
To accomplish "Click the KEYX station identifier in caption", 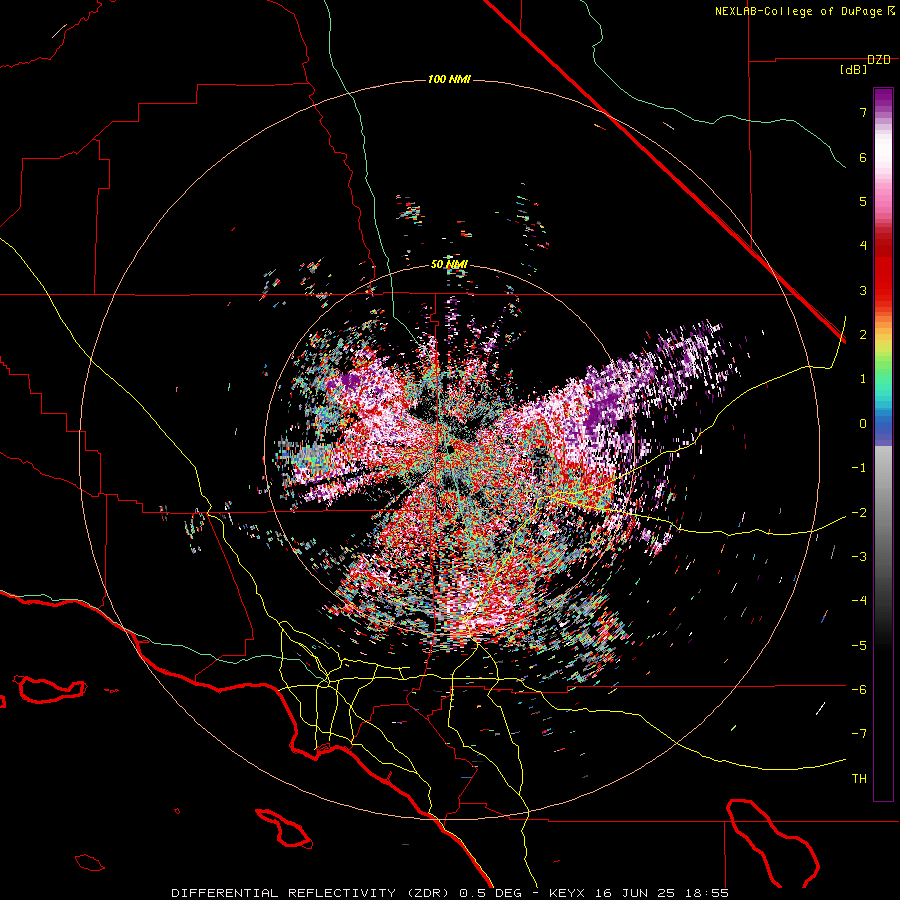I will click(566, 893).
